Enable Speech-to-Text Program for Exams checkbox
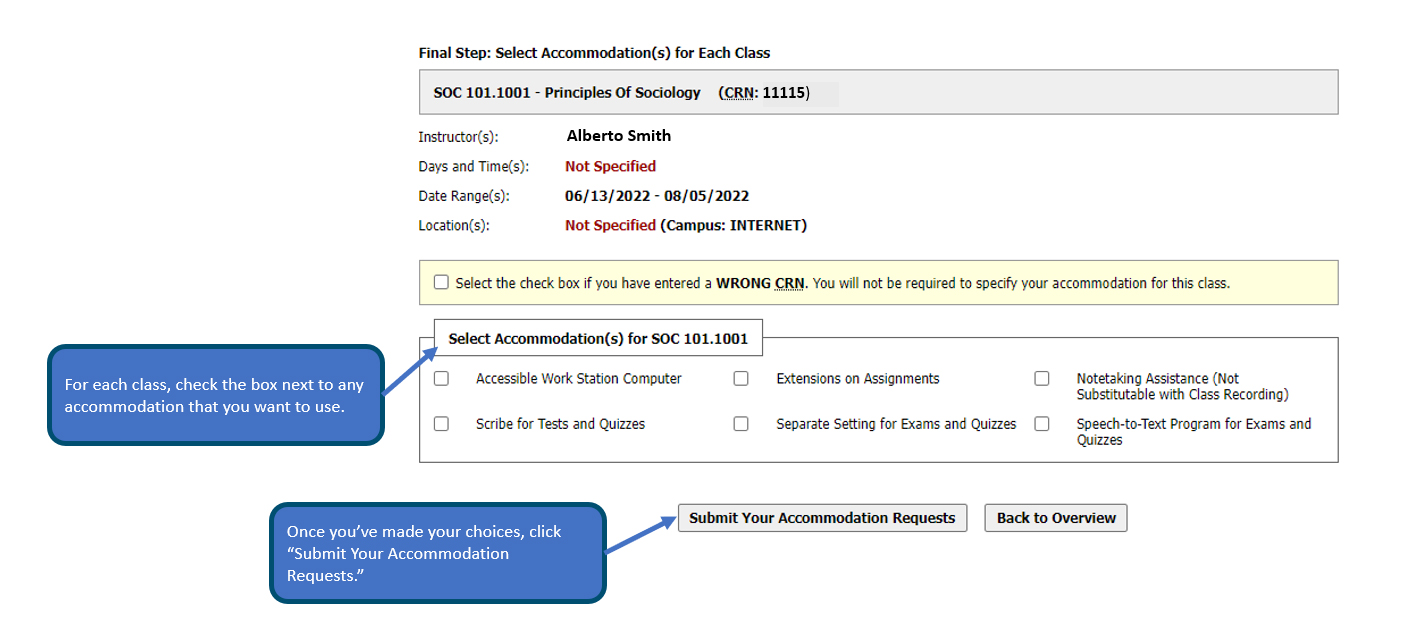Screen dimensions: 1403x621 [x=1042, y=424]
